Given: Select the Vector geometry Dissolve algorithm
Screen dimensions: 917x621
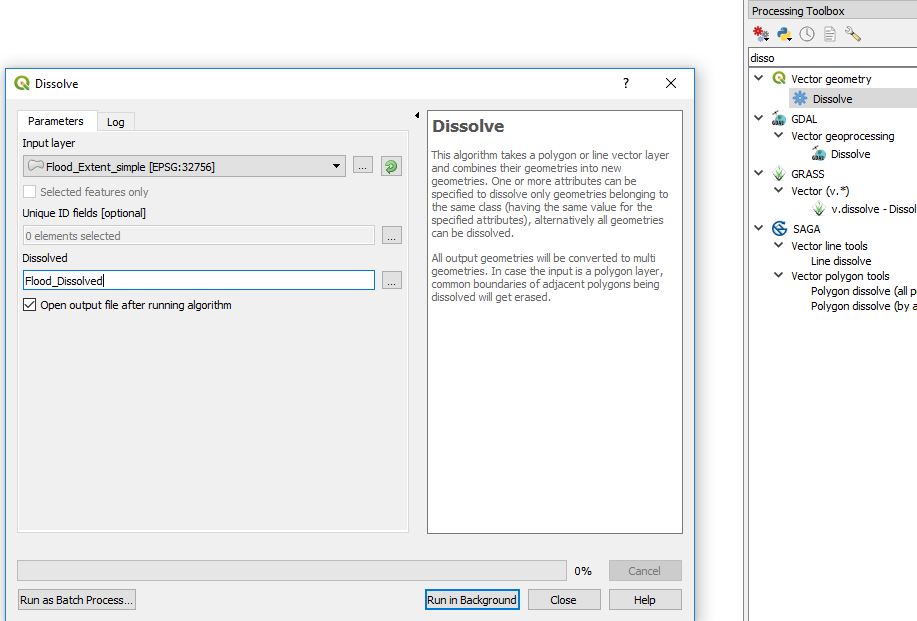Looking at the screenshot, I should (x=832, y=99).
